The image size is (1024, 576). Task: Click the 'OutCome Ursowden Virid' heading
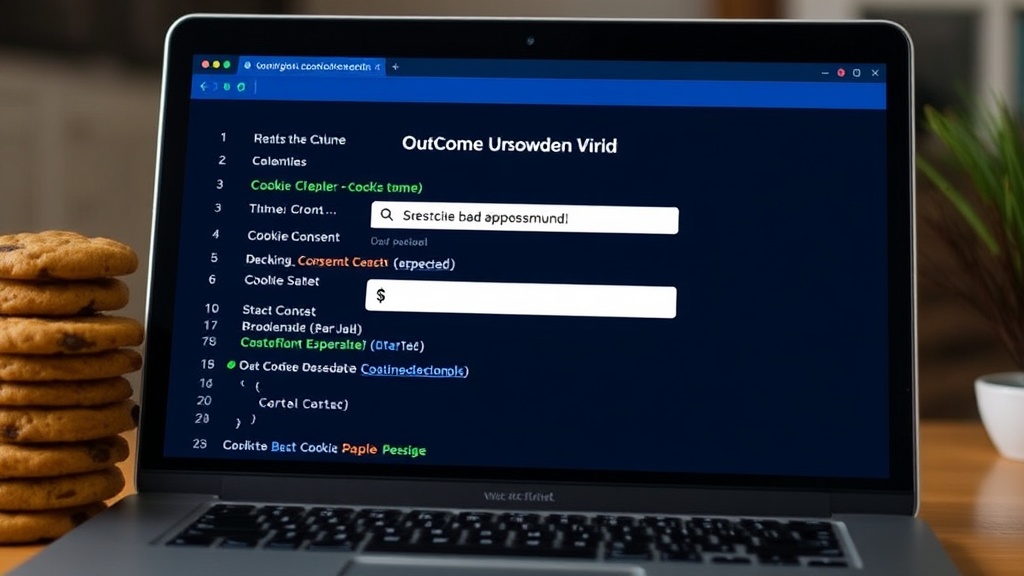[509, 145]
